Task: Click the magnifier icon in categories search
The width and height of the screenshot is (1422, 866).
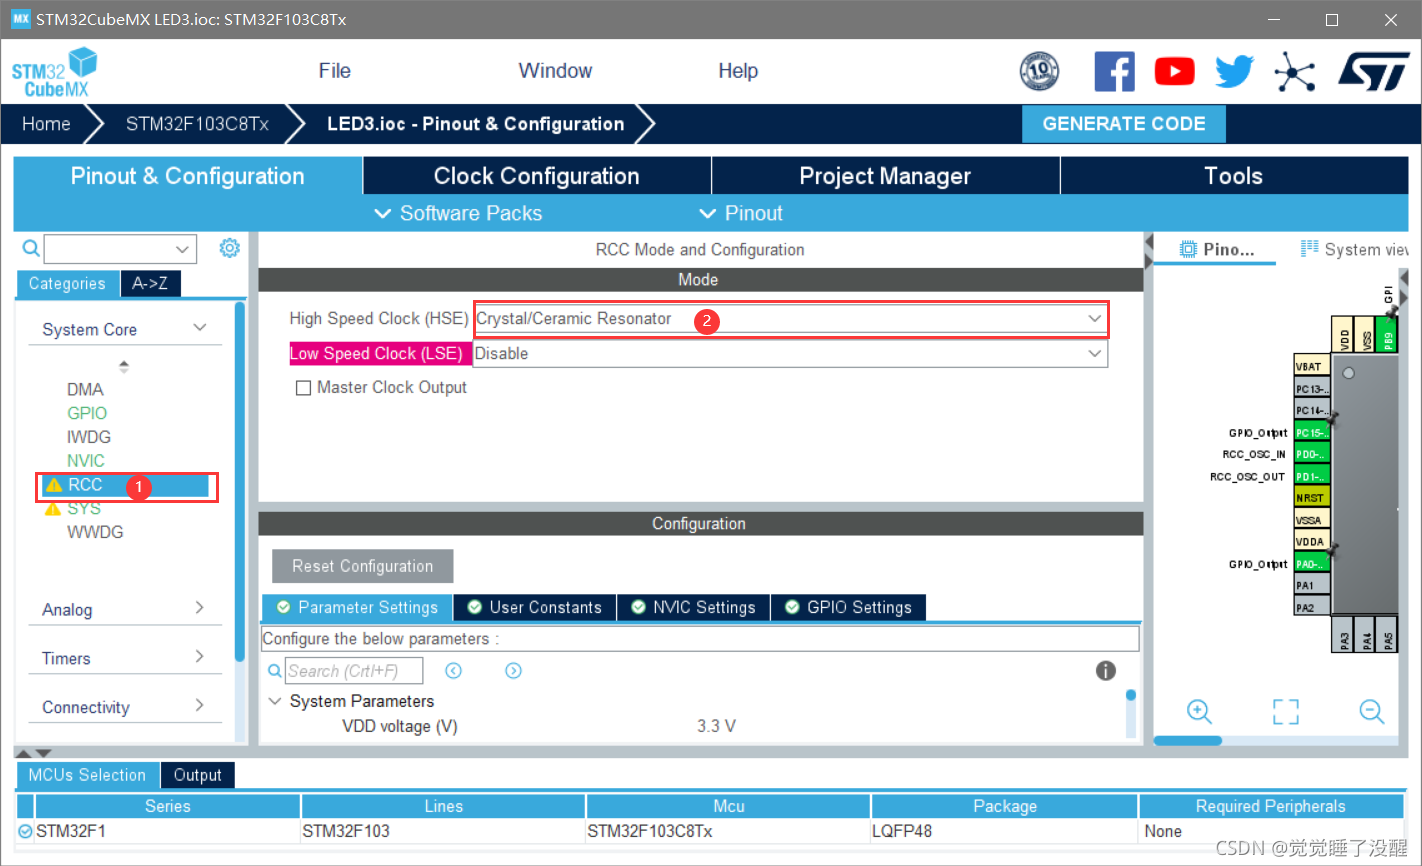Action: click(31, 248)
